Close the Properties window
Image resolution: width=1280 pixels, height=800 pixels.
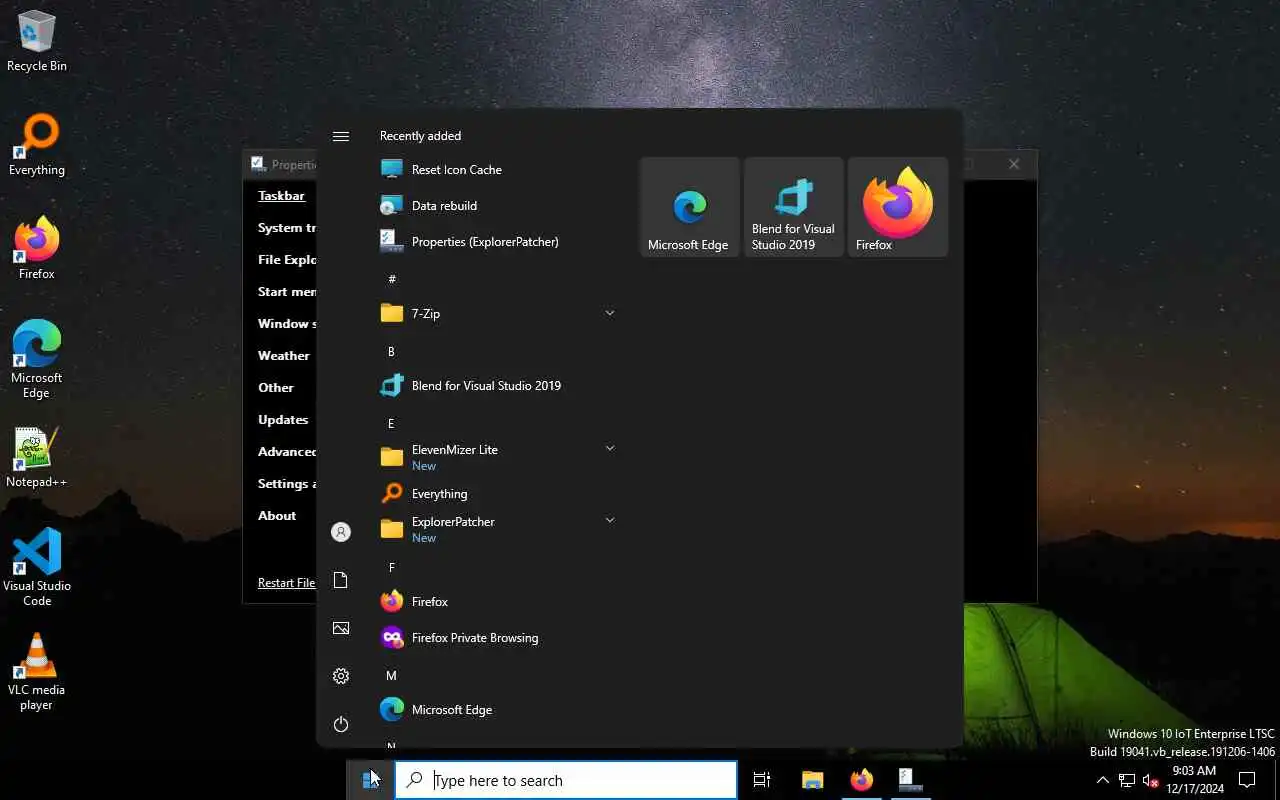(x=1014, y=164)
